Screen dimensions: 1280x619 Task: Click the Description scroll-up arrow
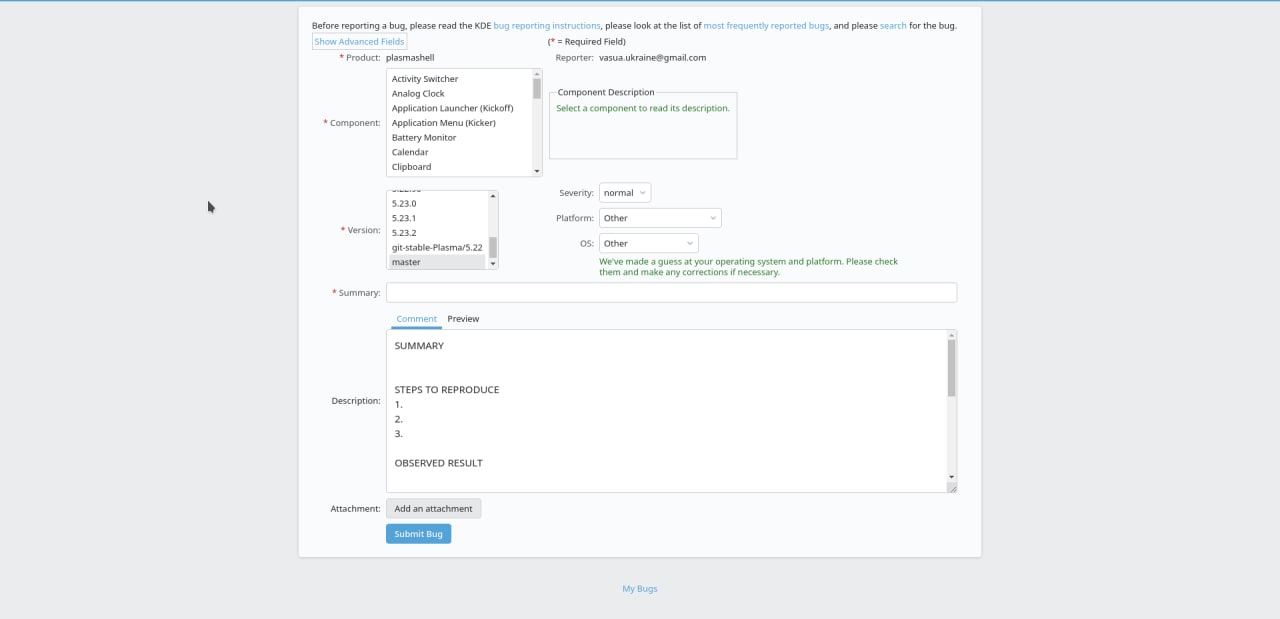pos(952,335)
